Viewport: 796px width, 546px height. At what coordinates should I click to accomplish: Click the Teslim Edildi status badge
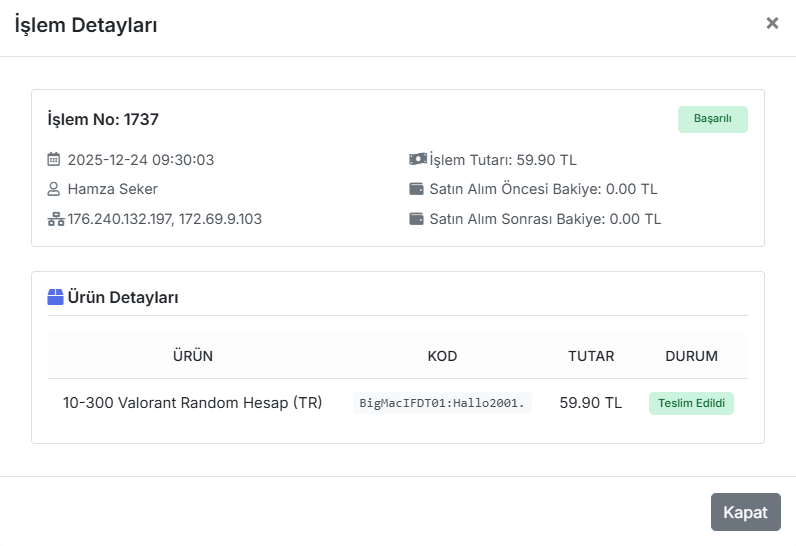click(691, 403)
